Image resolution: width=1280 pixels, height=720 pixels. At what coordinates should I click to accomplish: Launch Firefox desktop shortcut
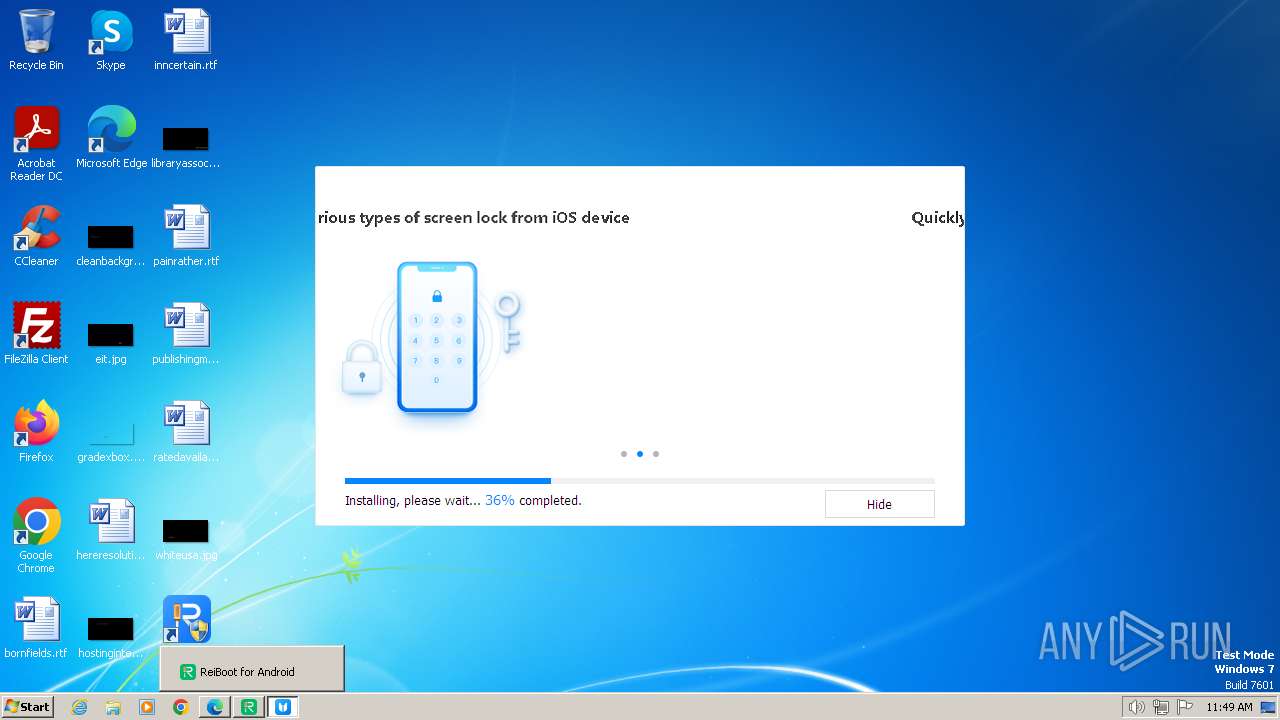[36, 432]
